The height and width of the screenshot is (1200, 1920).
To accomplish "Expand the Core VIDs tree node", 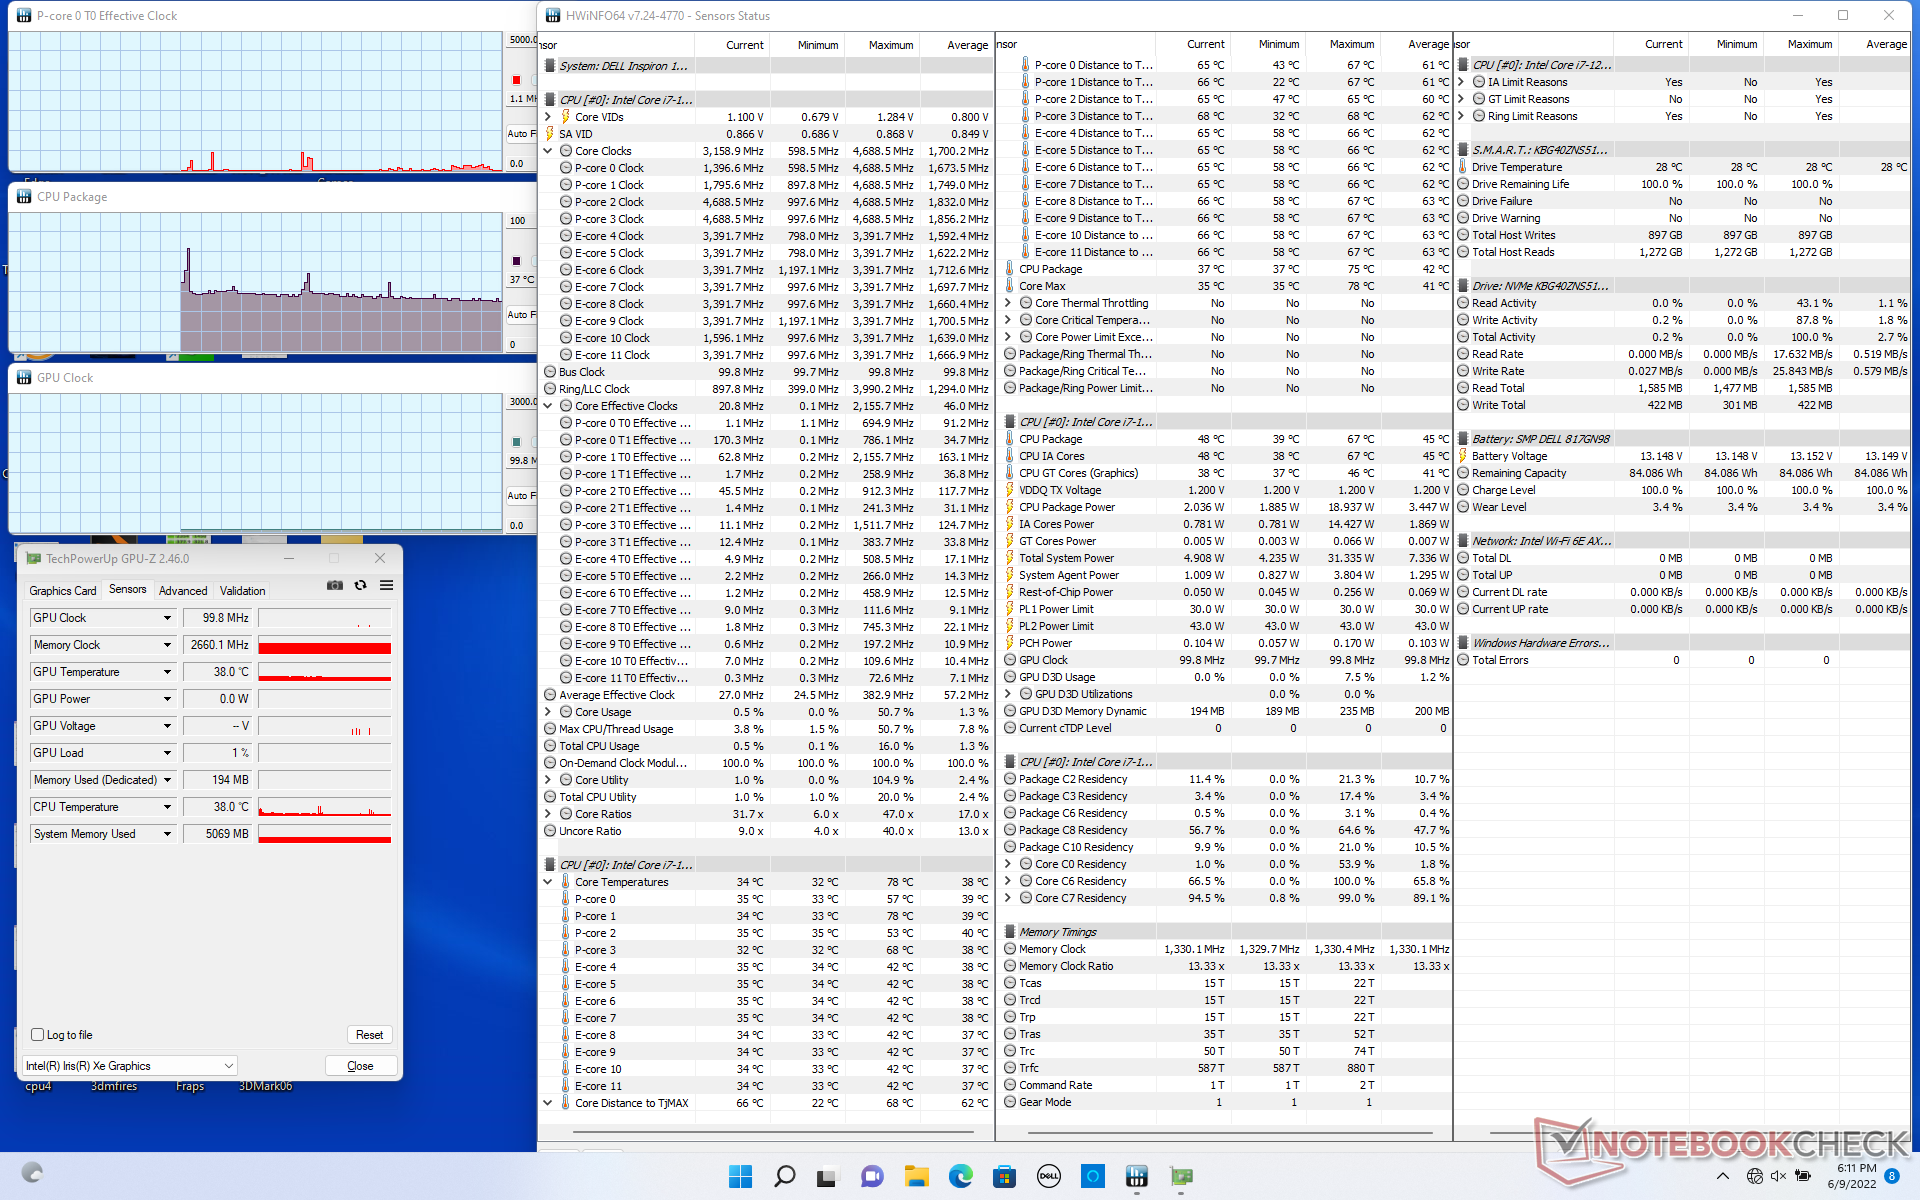I will [548, 117].
